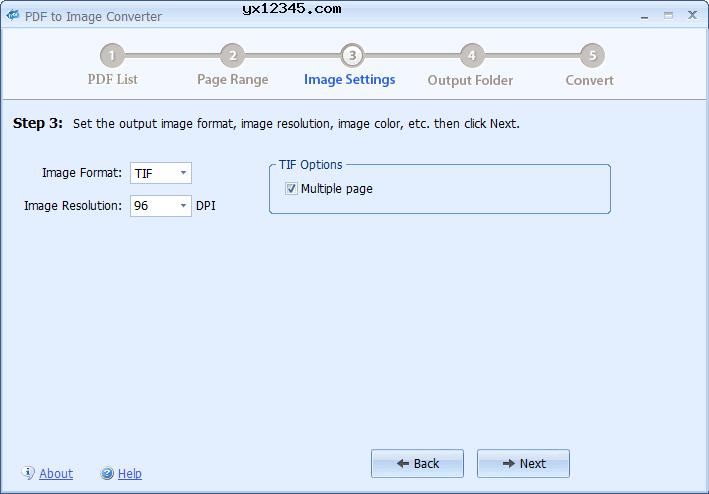Minimize the PDF to Image Converter window
Screen dimensions: 709x494
tap(645, 16)
